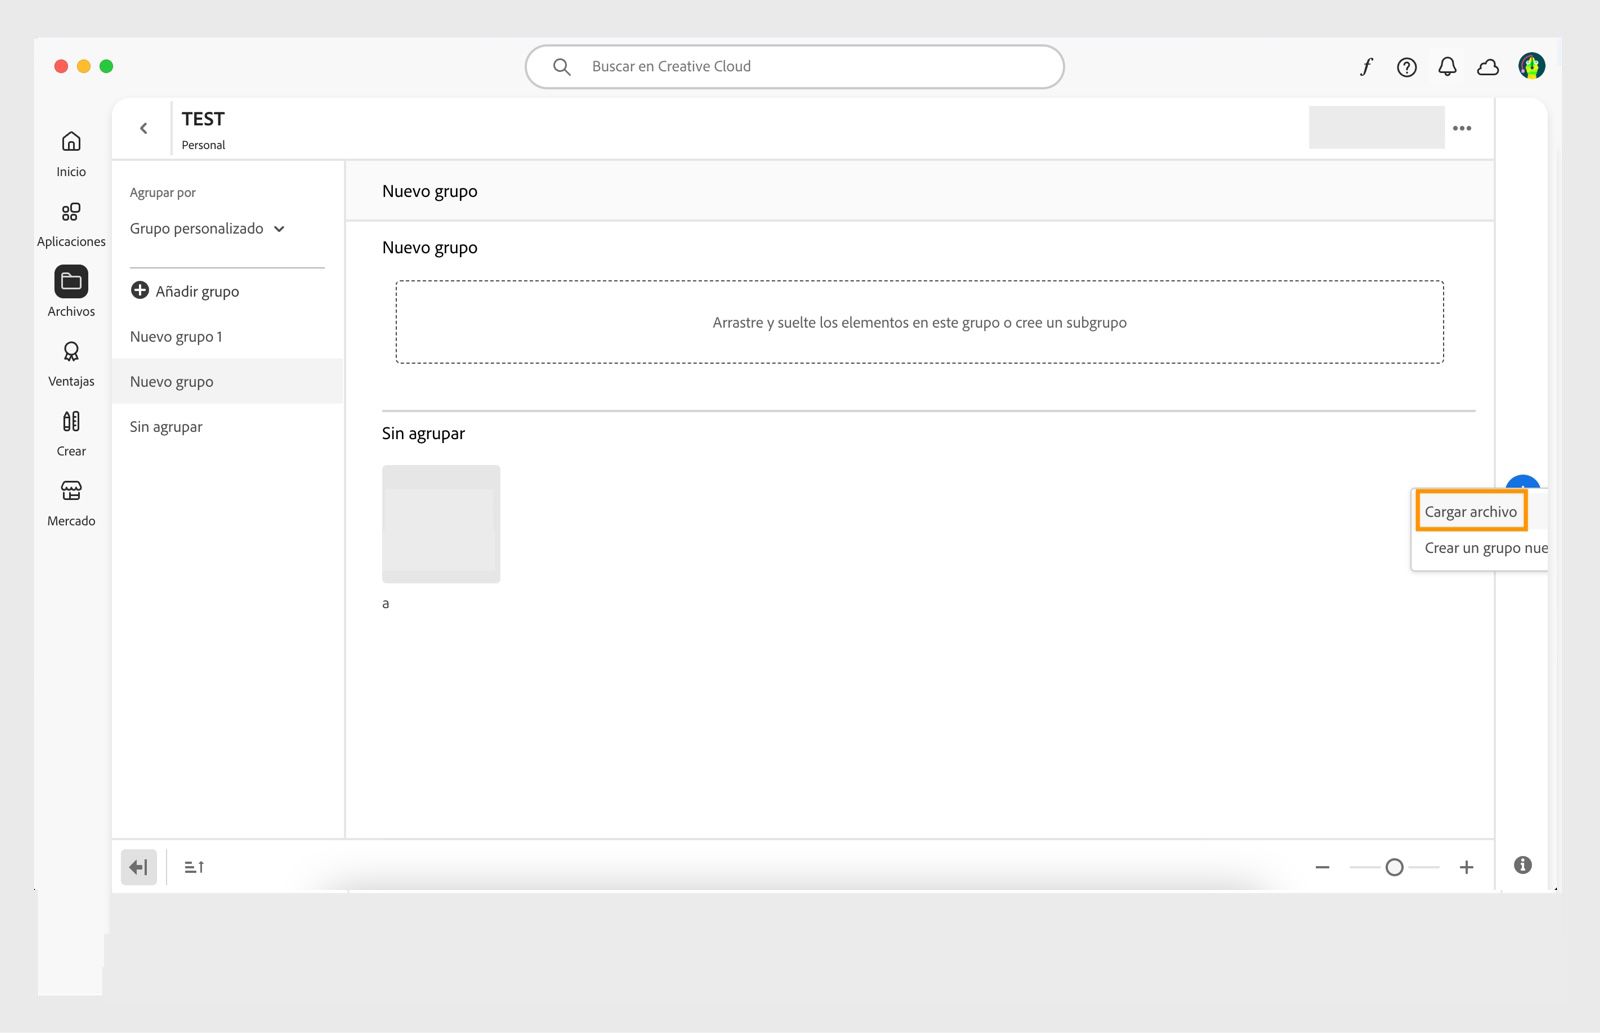Viewport: 1600px width, 1033px height.
Task: Open the Aplicaciones apps icon
Action: click(71, 212)
